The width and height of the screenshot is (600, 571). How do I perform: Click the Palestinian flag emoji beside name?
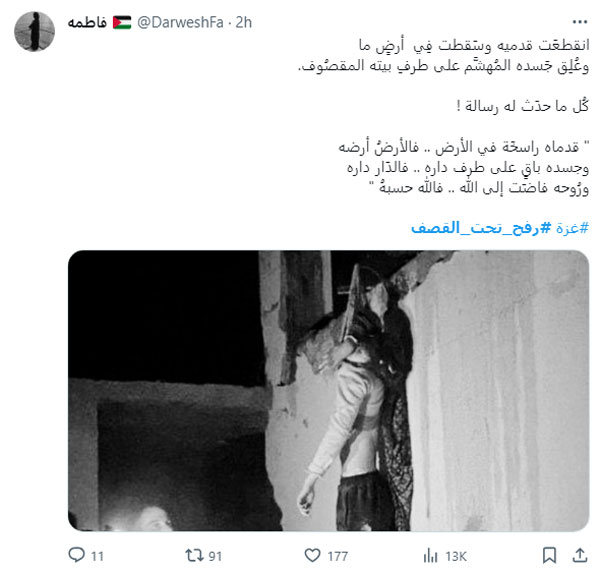[122, 23]
